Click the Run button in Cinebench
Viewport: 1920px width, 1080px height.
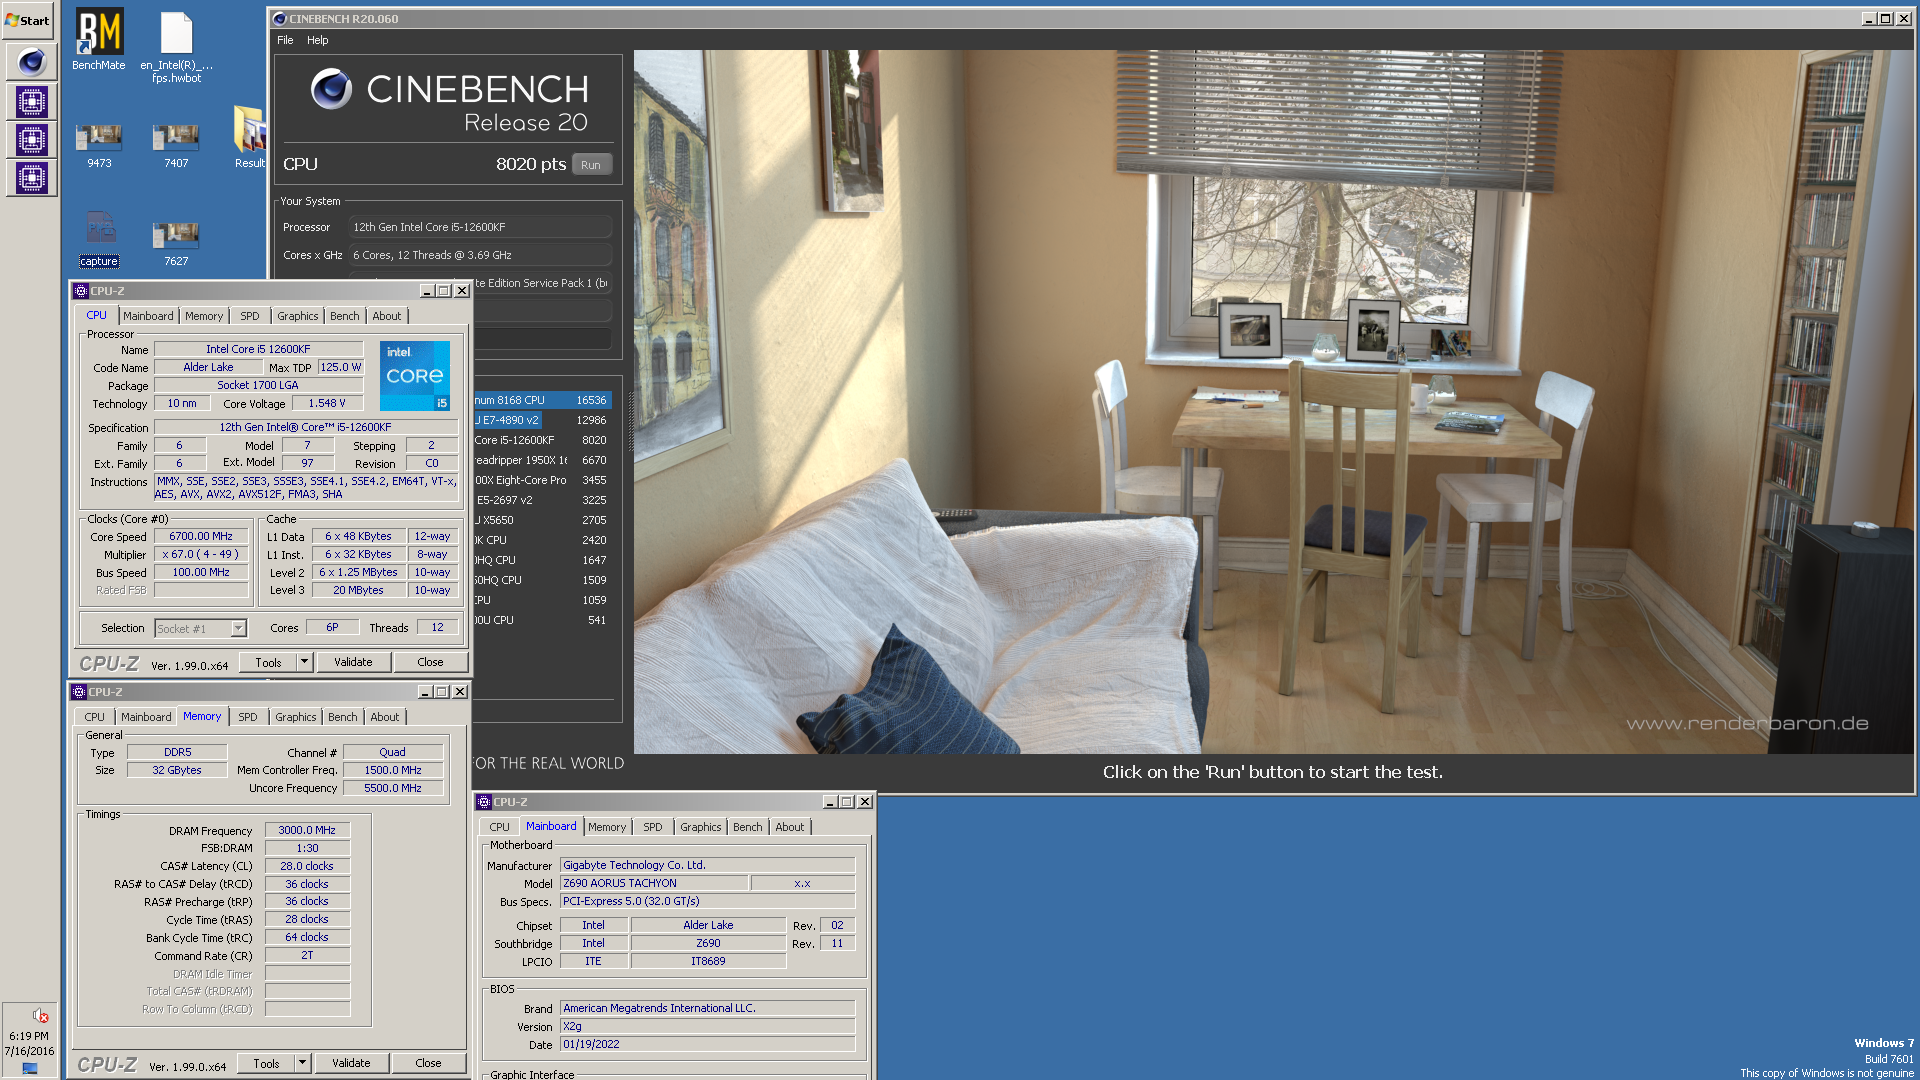coord(591,165)
